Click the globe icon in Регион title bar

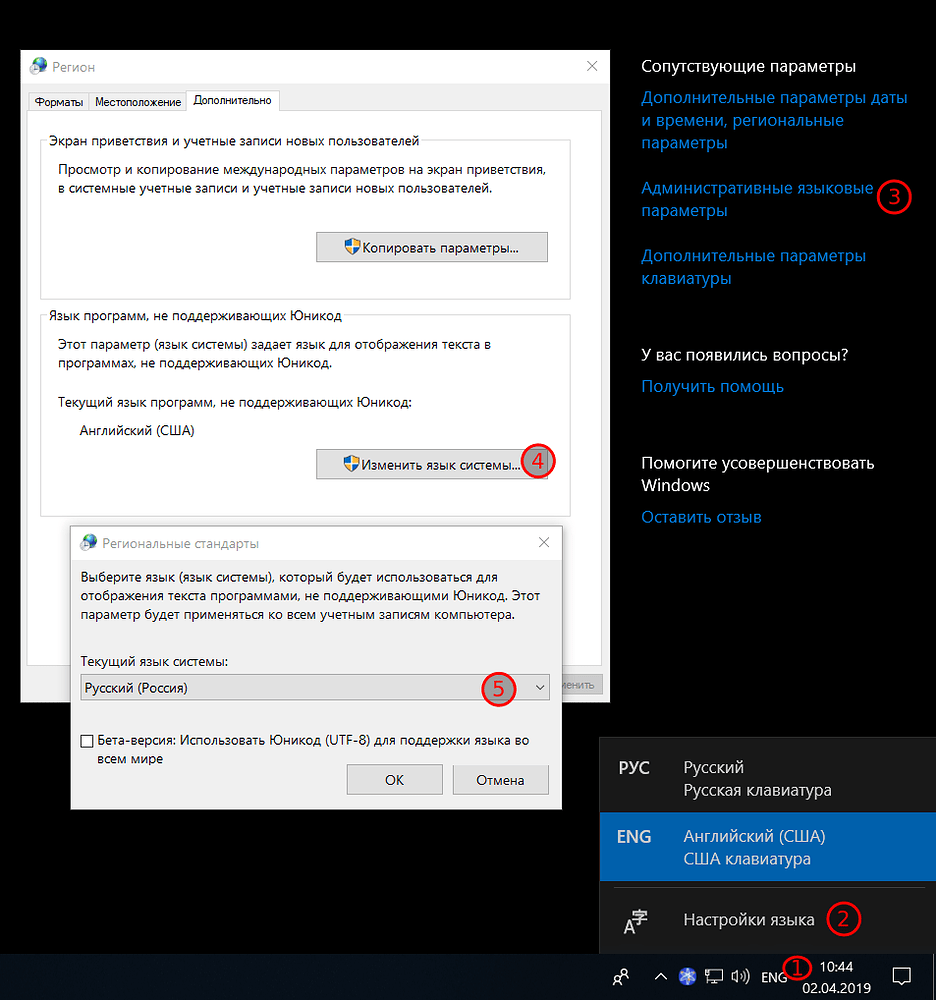39,66
